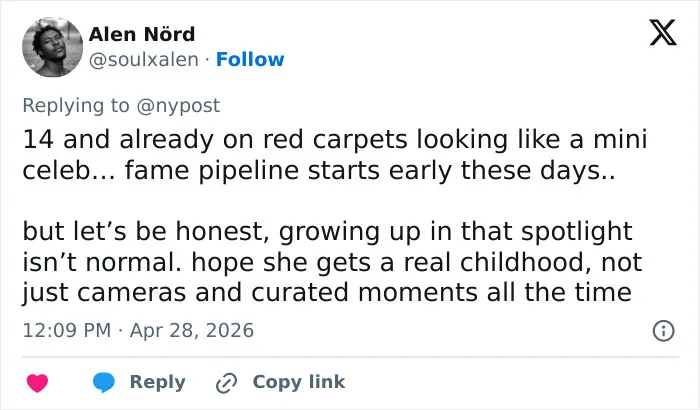700x410 pixels.
Task: Open the info circle icon
Action: pyautogui.click(x=663, y=331)
